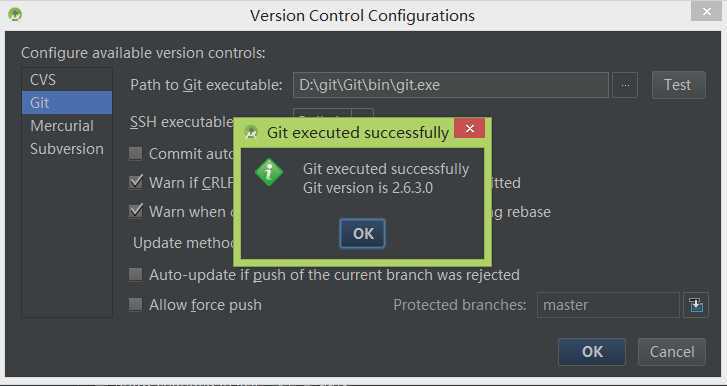Click the Android Studio icon in title bar
The image size is (727, 386).
click(15, 15)
